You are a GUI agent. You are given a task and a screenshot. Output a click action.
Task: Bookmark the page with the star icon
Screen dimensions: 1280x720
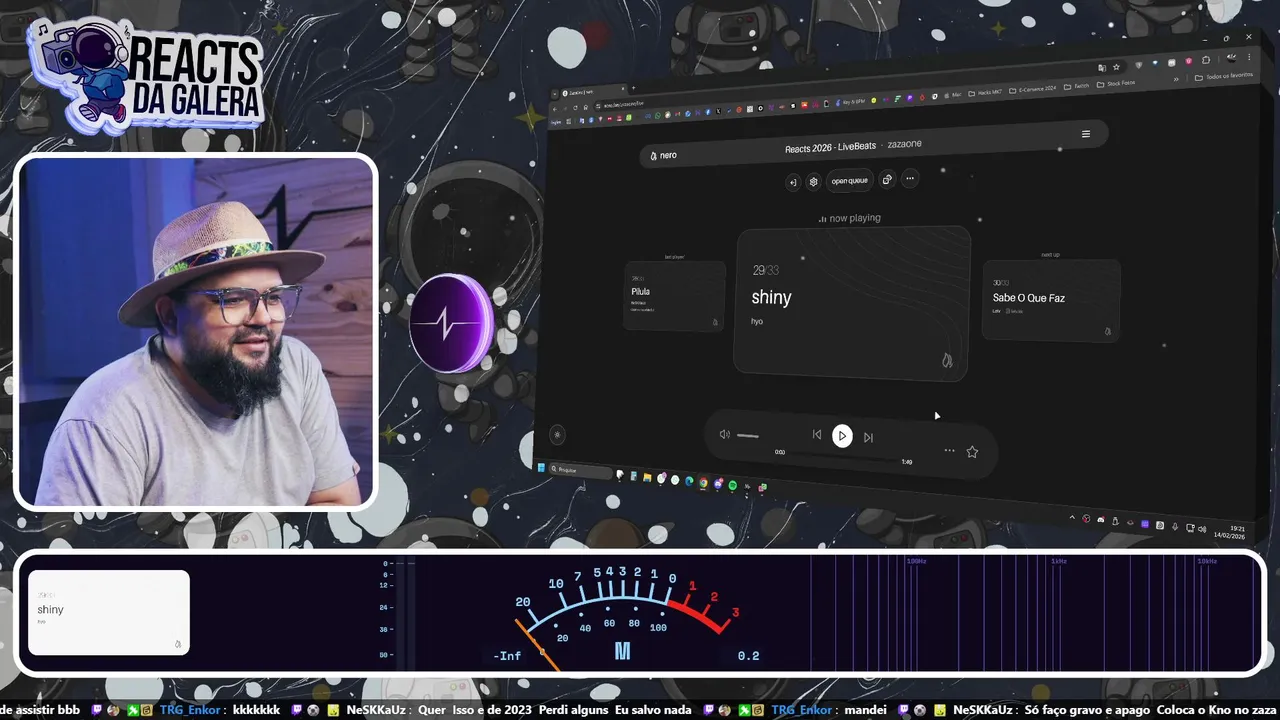coord(1116,67)
